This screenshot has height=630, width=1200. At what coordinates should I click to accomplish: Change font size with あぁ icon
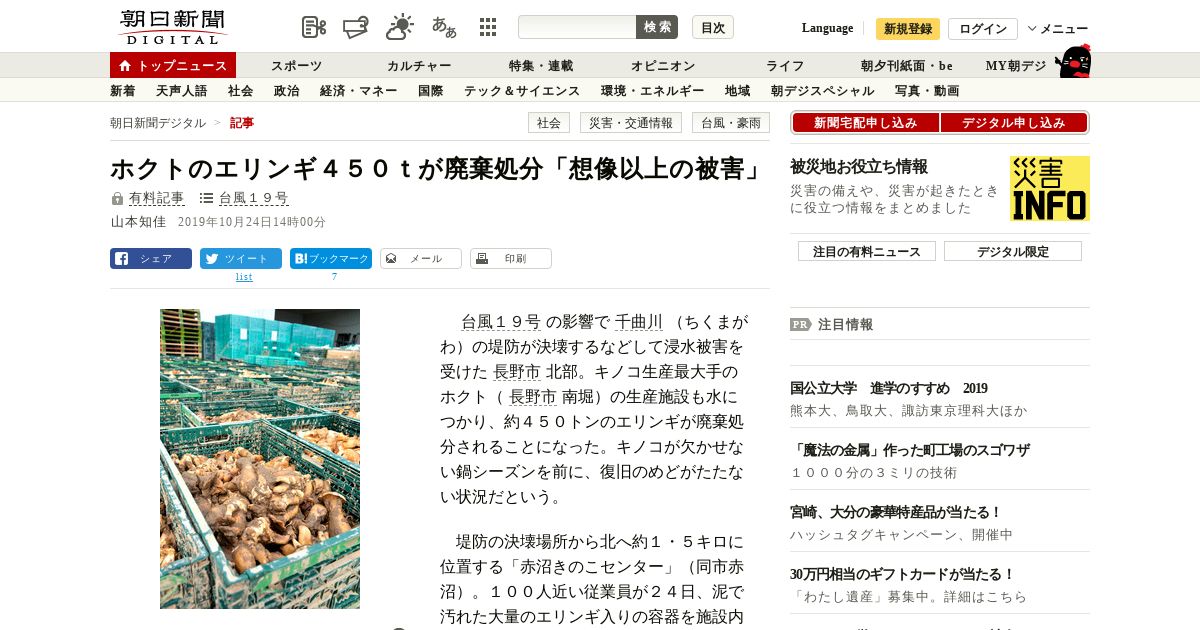[x=444, y=27]
